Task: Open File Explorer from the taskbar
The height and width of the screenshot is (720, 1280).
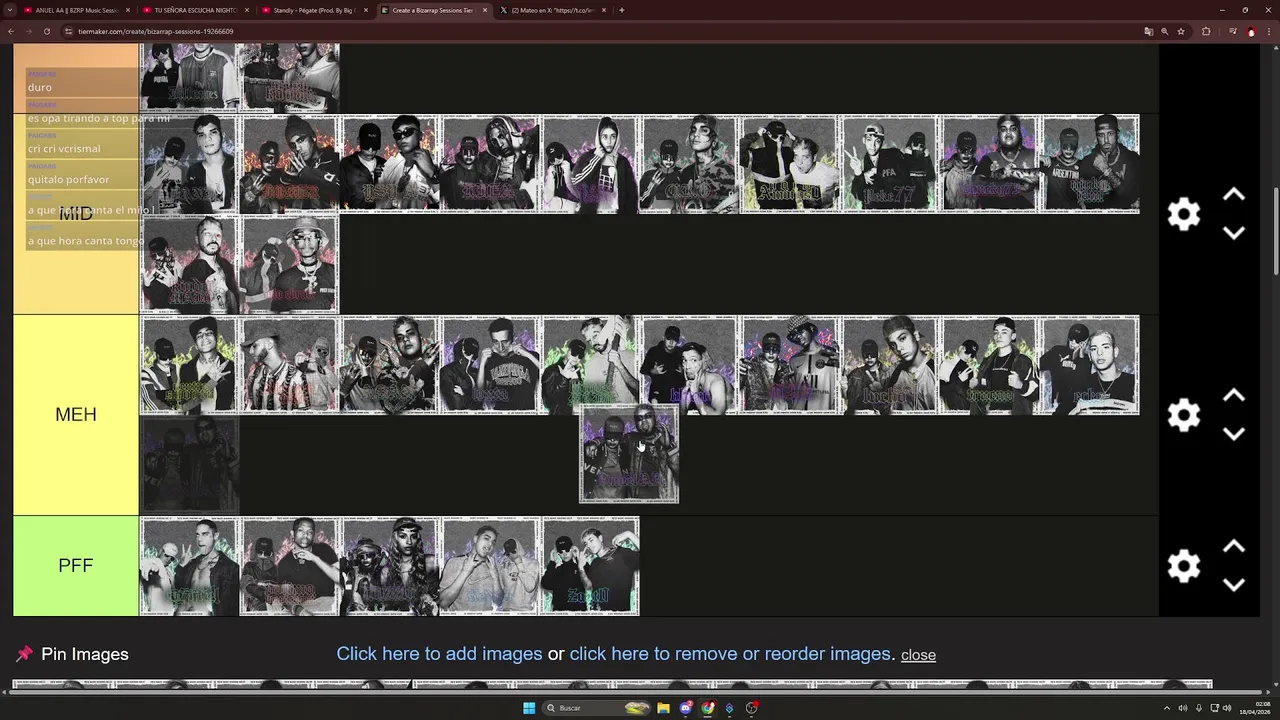Action: tap(663, 708)
